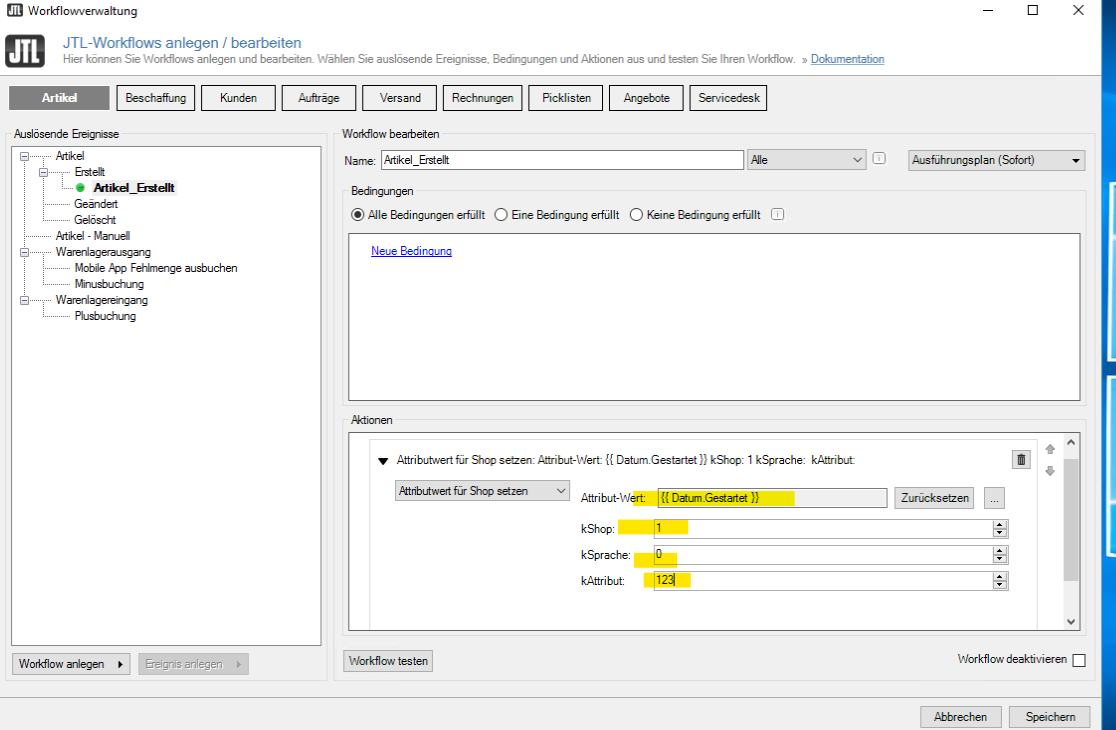This screenshot has height=730, width=1116.
Task: Click the ellipsis button beside Zurücksetzen
Action: (x=994, y=498)
